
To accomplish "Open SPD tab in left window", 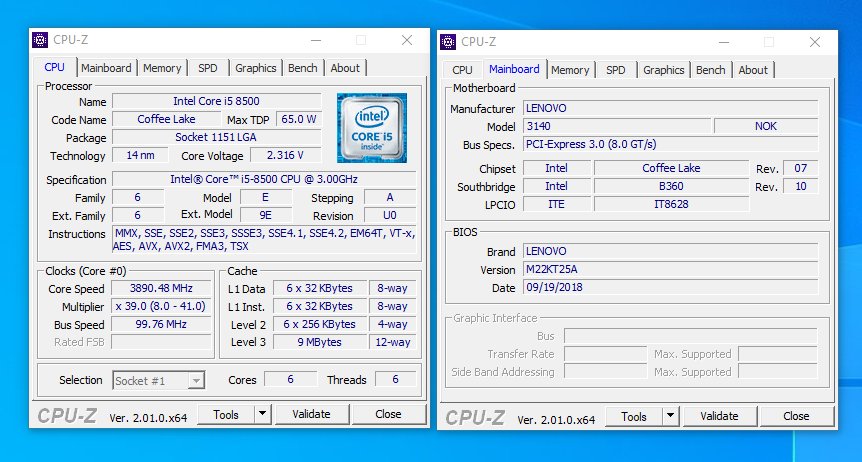I will (x=208, y=68).
